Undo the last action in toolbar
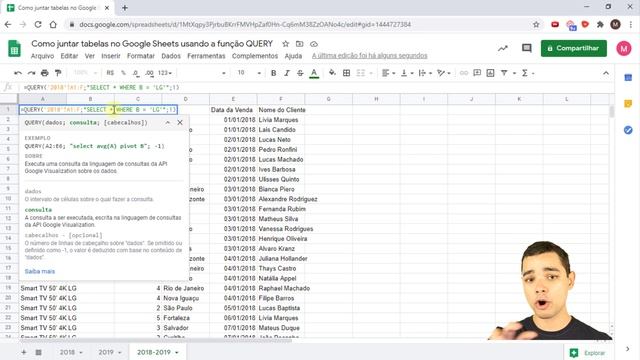The width and height of the screenshot is (640, 360). (18, 73)
